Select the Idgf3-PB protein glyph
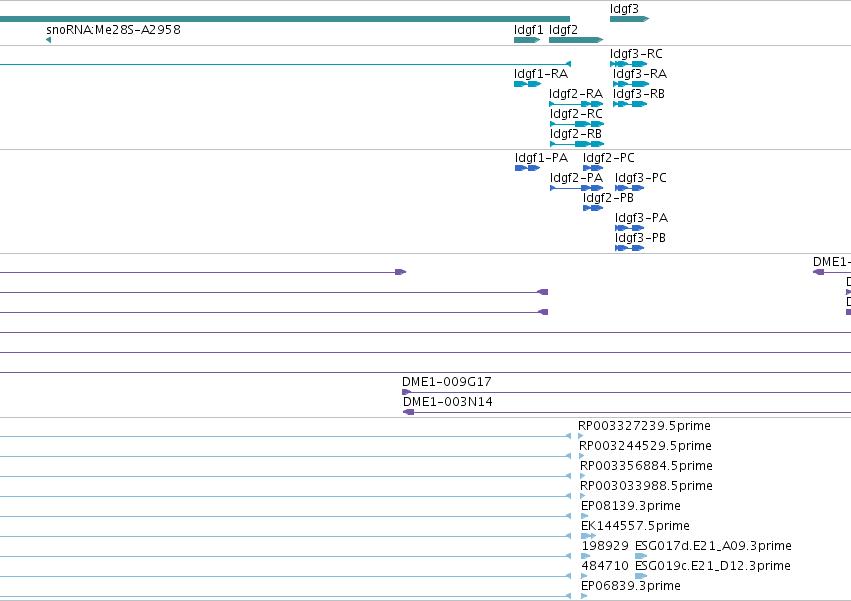Viewport: 851px width, 601px height. (x=630, y=249)
